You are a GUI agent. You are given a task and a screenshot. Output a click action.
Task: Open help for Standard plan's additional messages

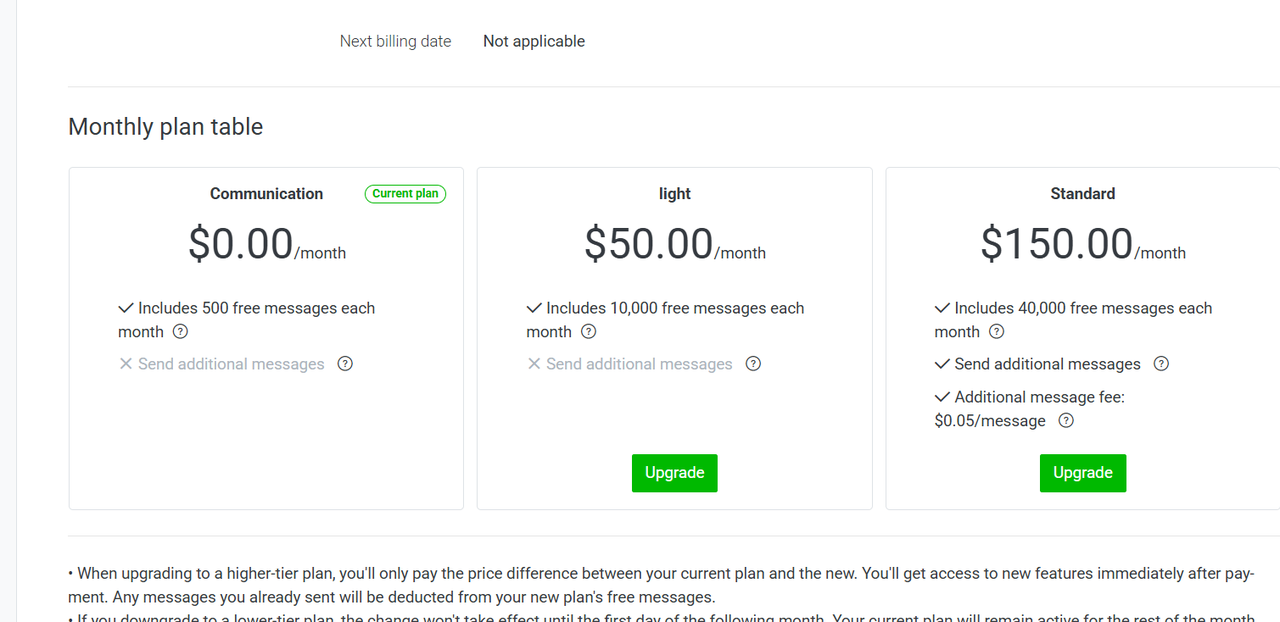tap(1161, 364)
